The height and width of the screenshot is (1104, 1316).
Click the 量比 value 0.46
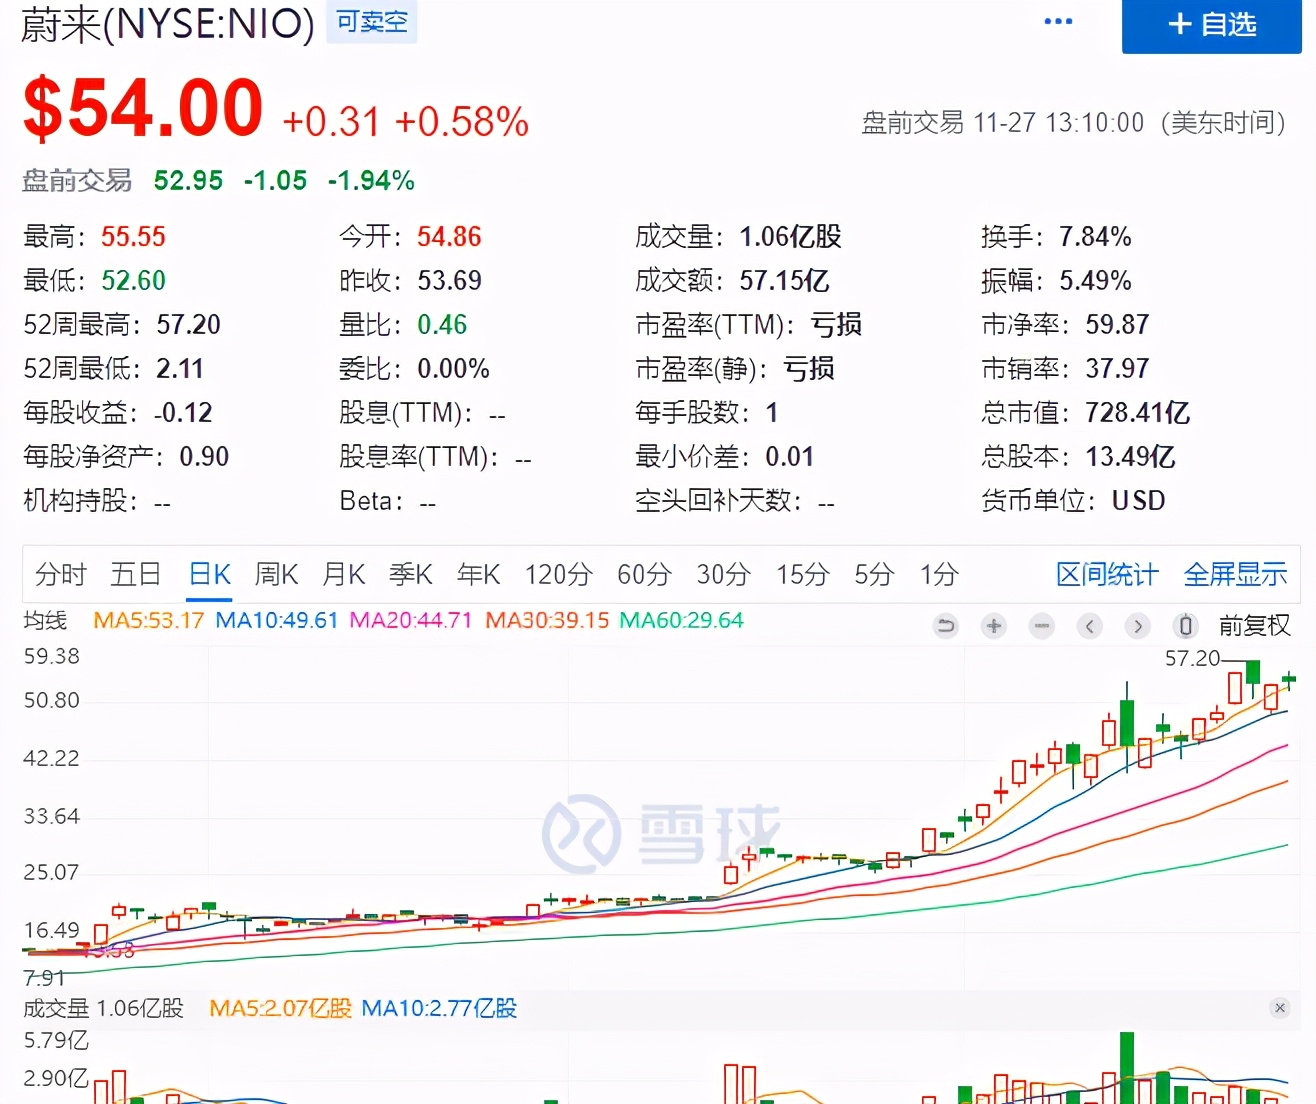(442, 324)
